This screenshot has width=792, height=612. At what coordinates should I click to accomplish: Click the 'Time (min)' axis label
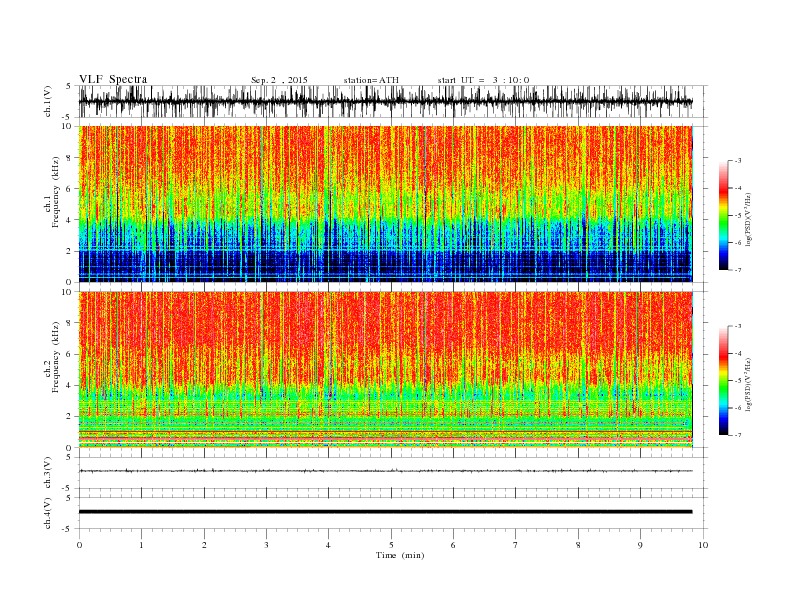400,555
